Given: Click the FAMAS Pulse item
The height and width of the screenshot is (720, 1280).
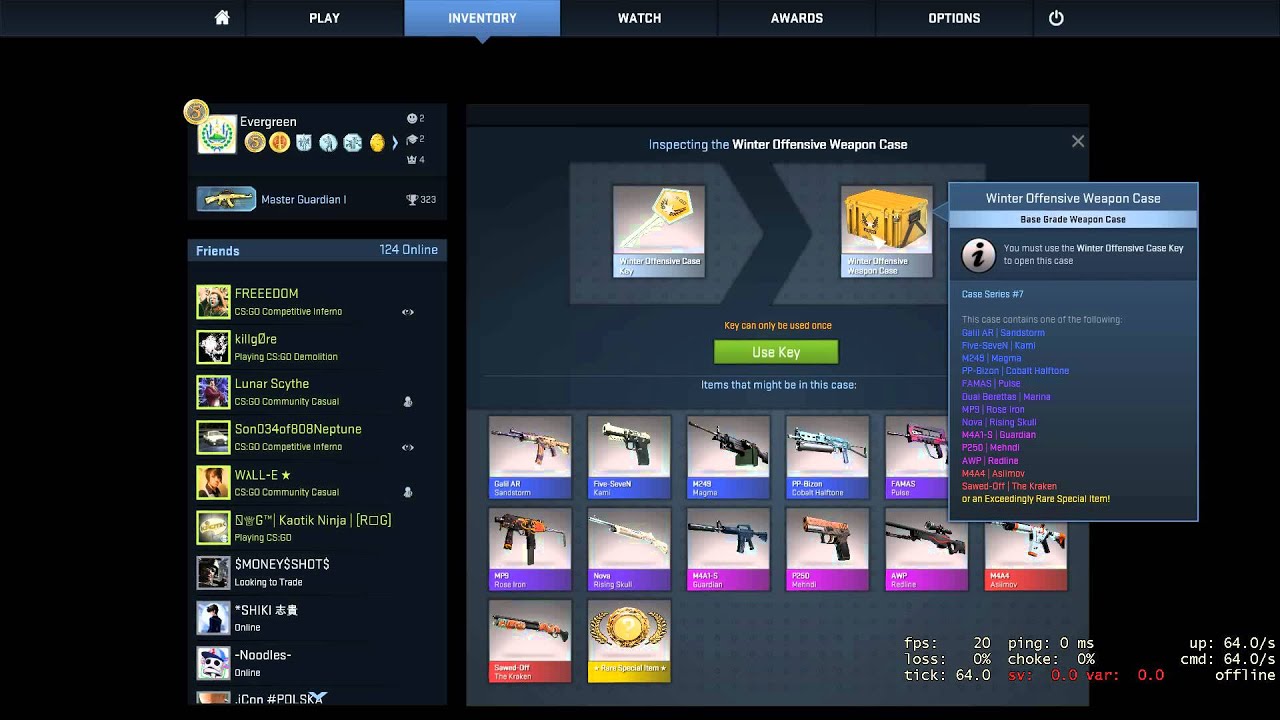Looking at the screenshot, I should [916, 457].
